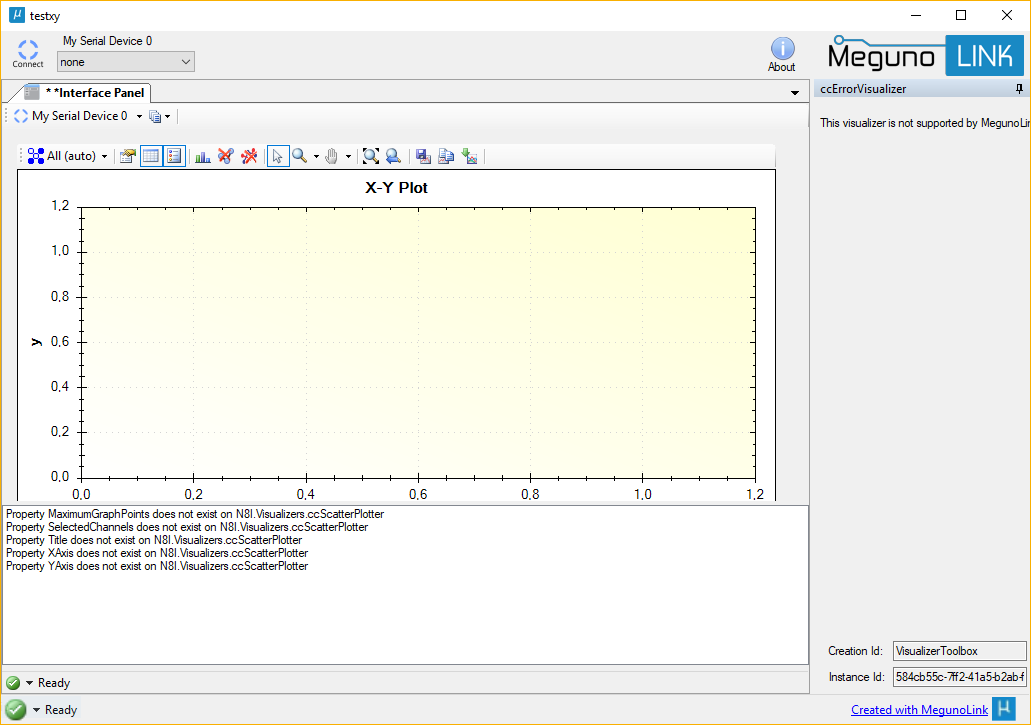Click the zoom to fit icon
The width and height of the screenshot is (1031, 725).
pyautogui.click(x=371, y=156)
